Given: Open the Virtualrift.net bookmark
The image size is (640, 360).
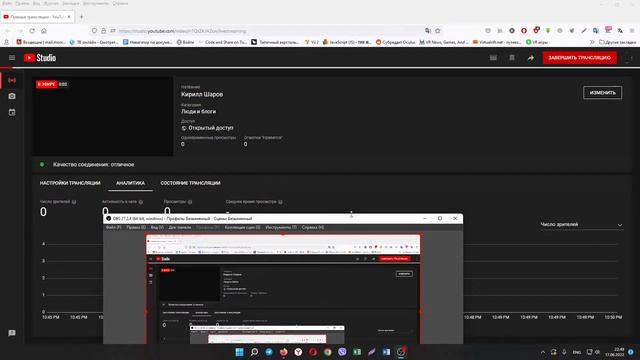Looking at the screenshot, I should [497, 42].
